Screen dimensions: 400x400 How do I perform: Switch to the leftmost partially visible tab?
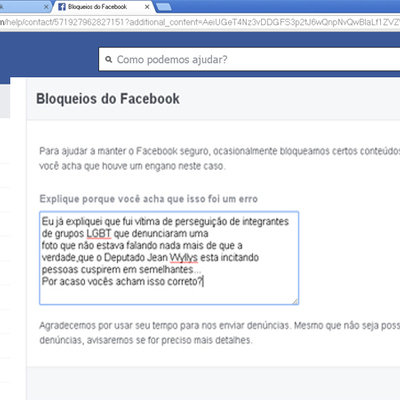coord(24,7)
